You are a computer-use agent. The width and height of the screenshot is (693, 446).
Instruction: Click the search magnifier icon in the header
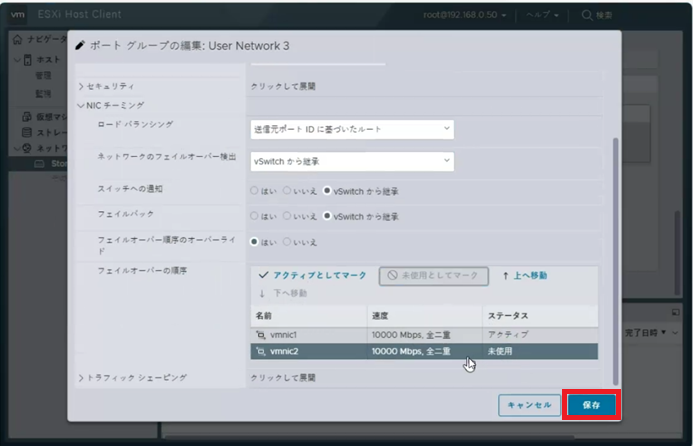602,15
